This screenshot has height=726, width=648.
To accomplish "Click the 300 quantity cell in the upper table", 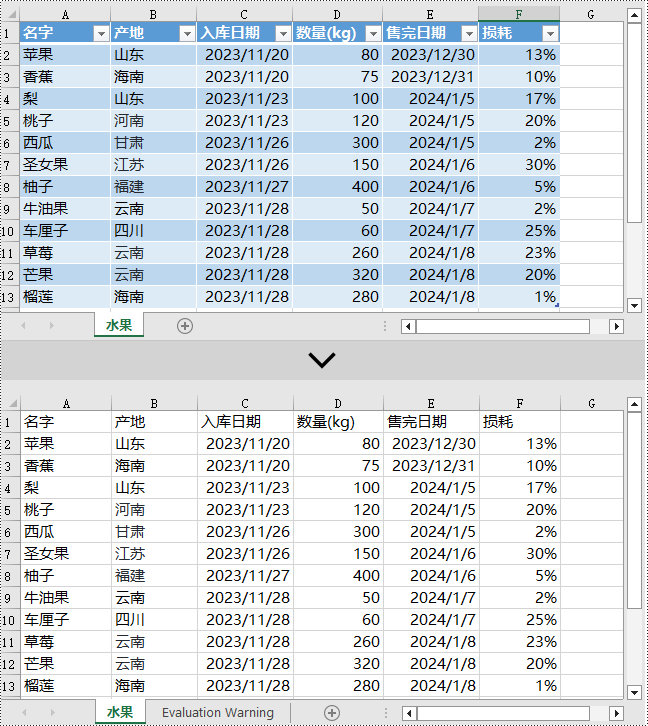I will 337,143.
